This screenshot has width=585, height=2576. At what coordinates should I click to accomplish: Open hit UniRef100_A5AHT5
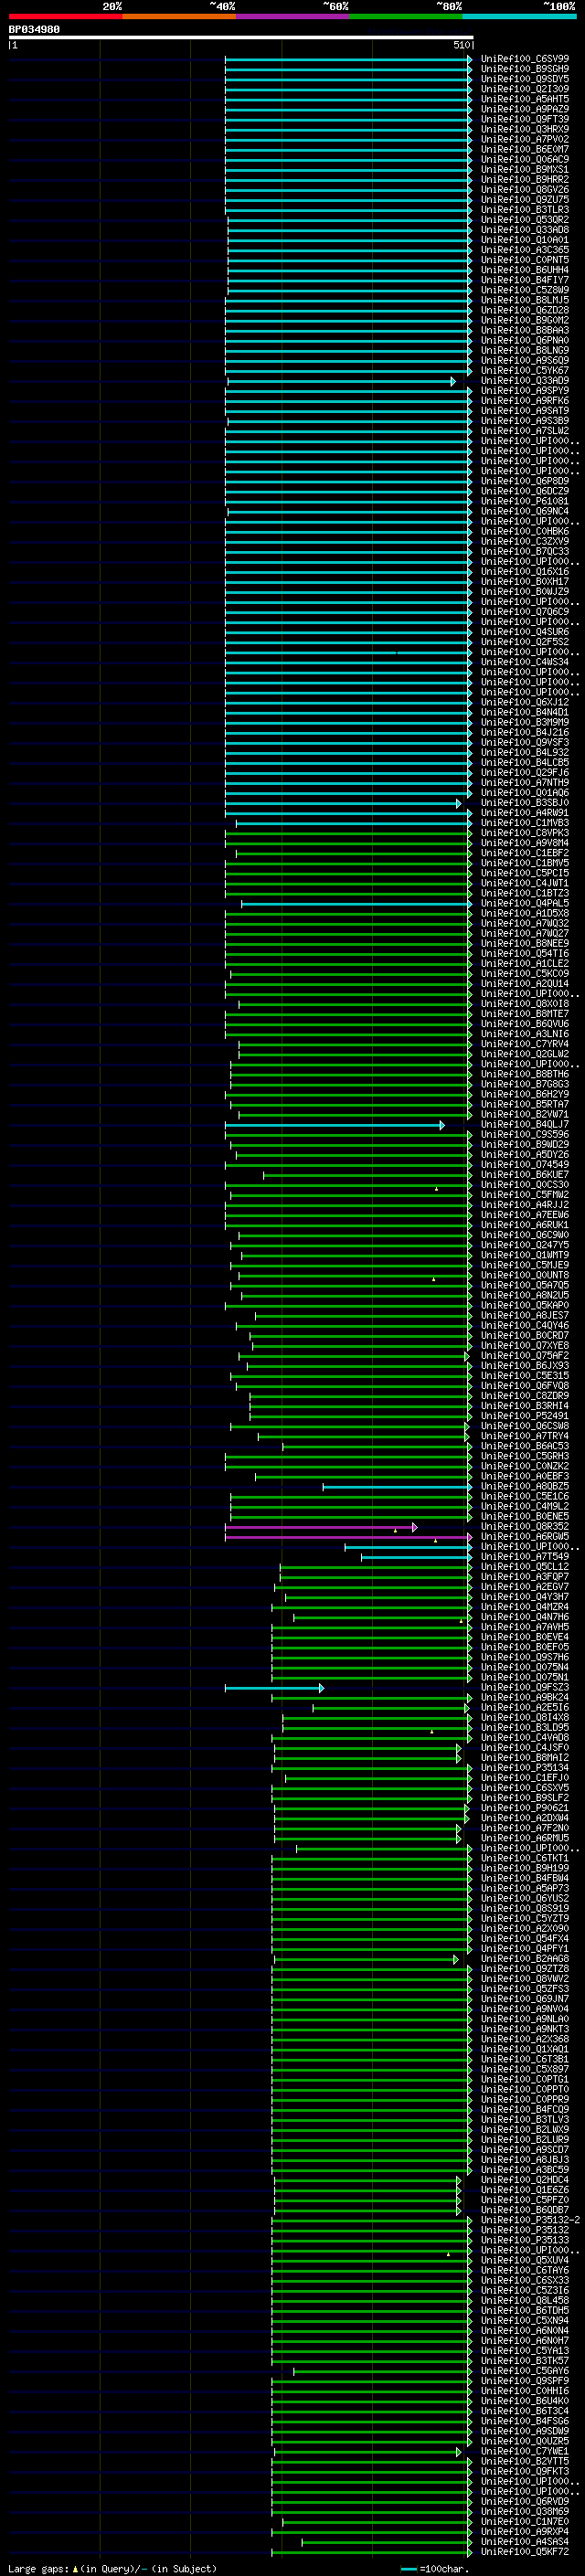coord(524,99)
